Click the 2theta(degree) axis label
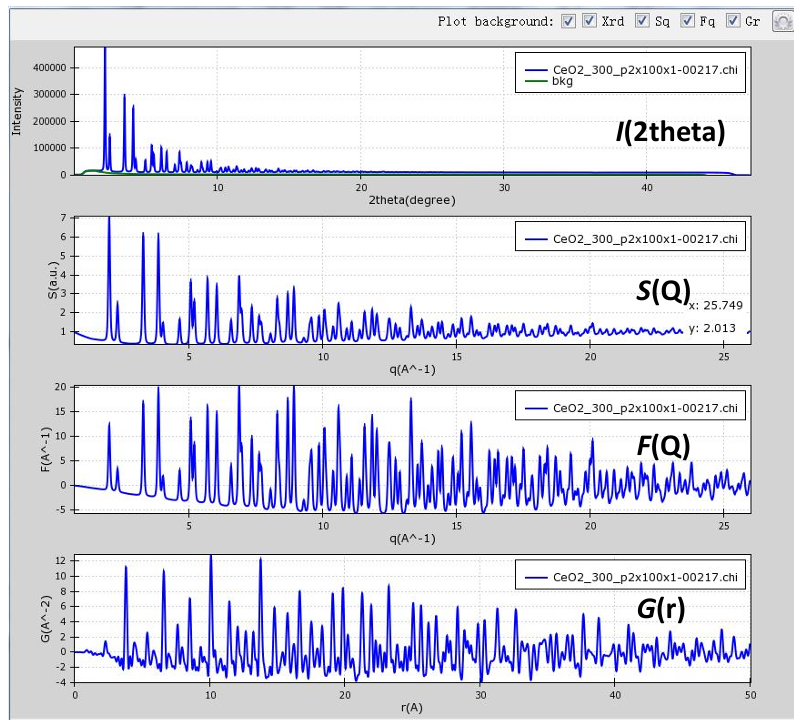800x727 pixels. 412,200
